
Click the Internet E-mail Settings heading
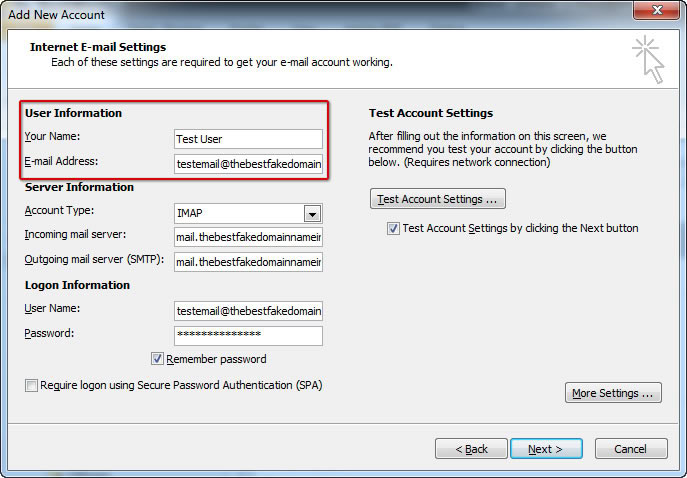(x=98, y=47)
